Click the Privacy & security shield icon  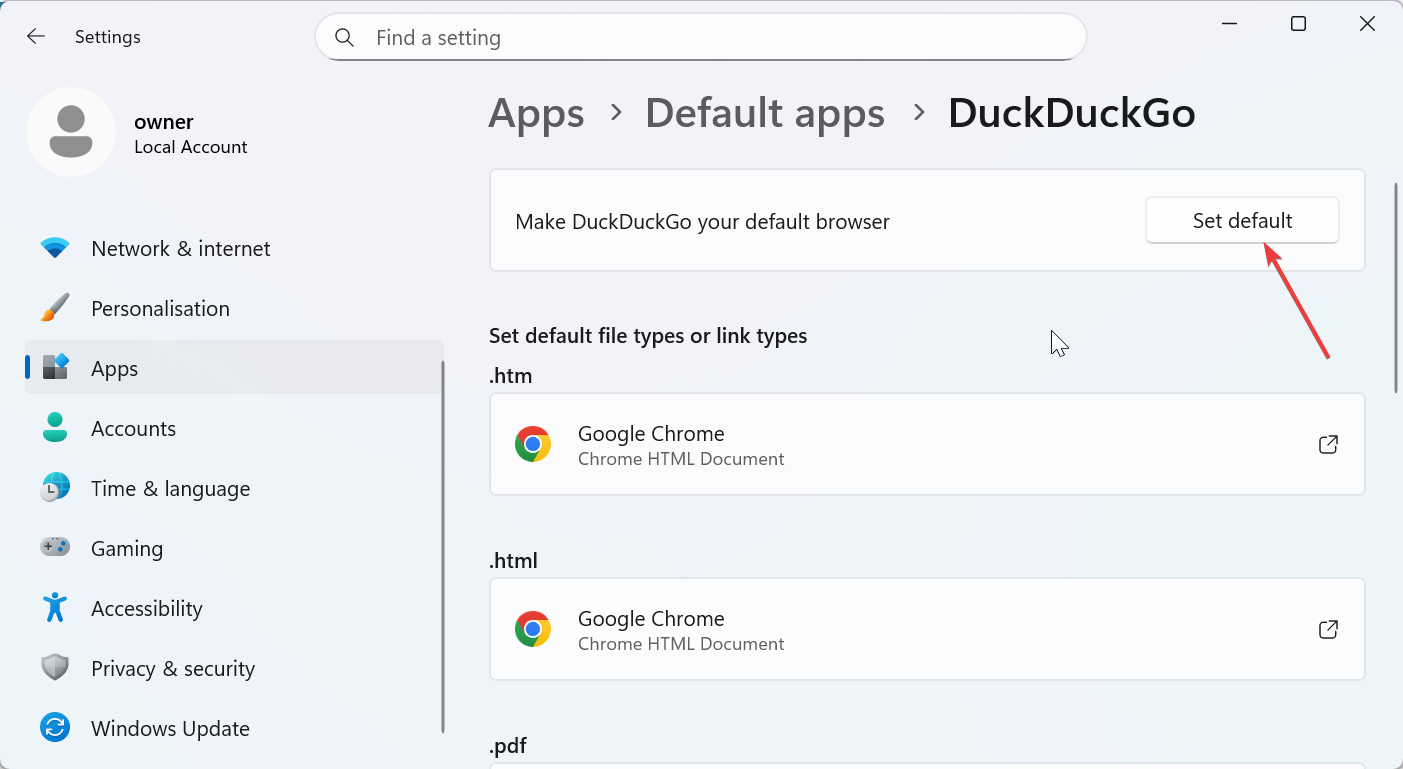[55, 668]
